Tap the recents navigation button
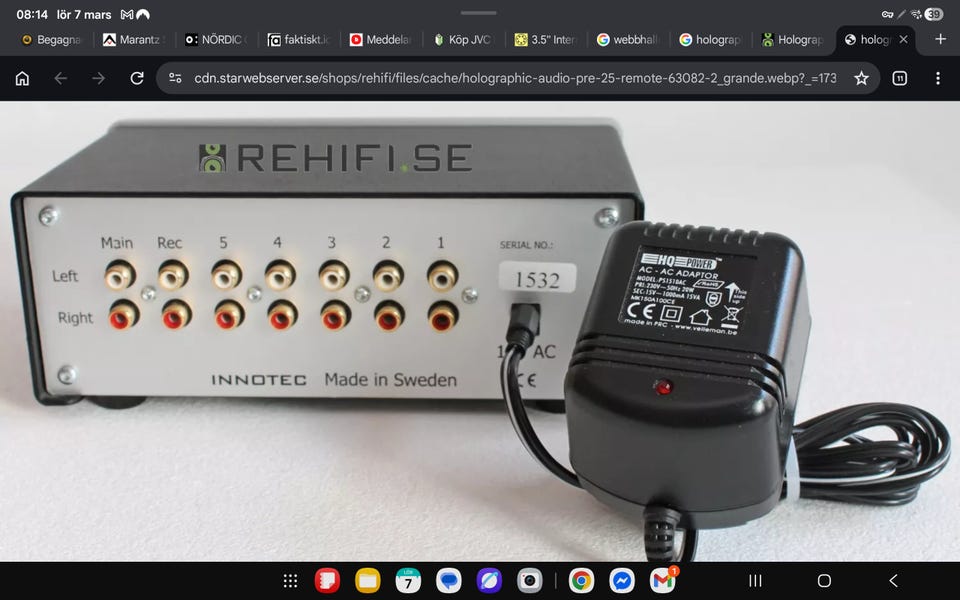 [756, 580]
